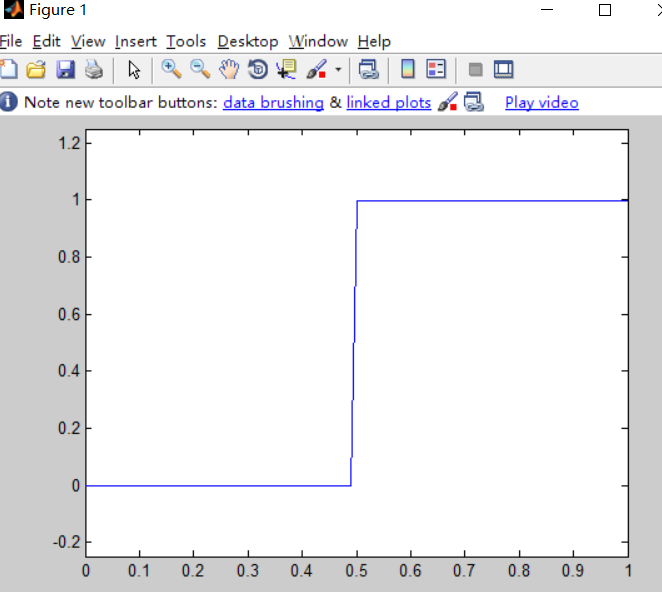This screenshot has width=662, height=592.
Task: Open the Insert menu
Action: pyautogui.click(x=136, y=41)
